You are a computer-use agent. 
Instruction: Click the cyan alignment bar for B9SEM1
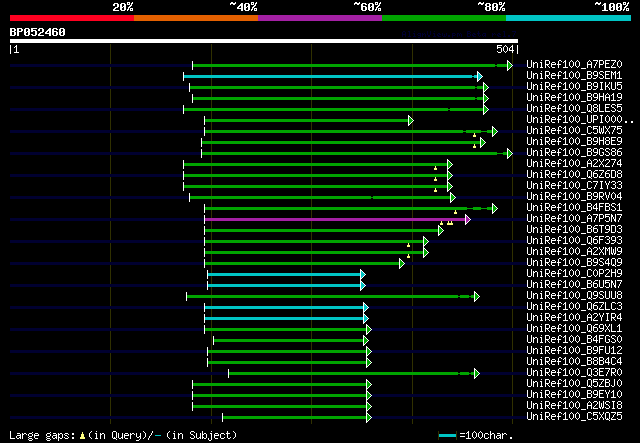coord(333,76)
